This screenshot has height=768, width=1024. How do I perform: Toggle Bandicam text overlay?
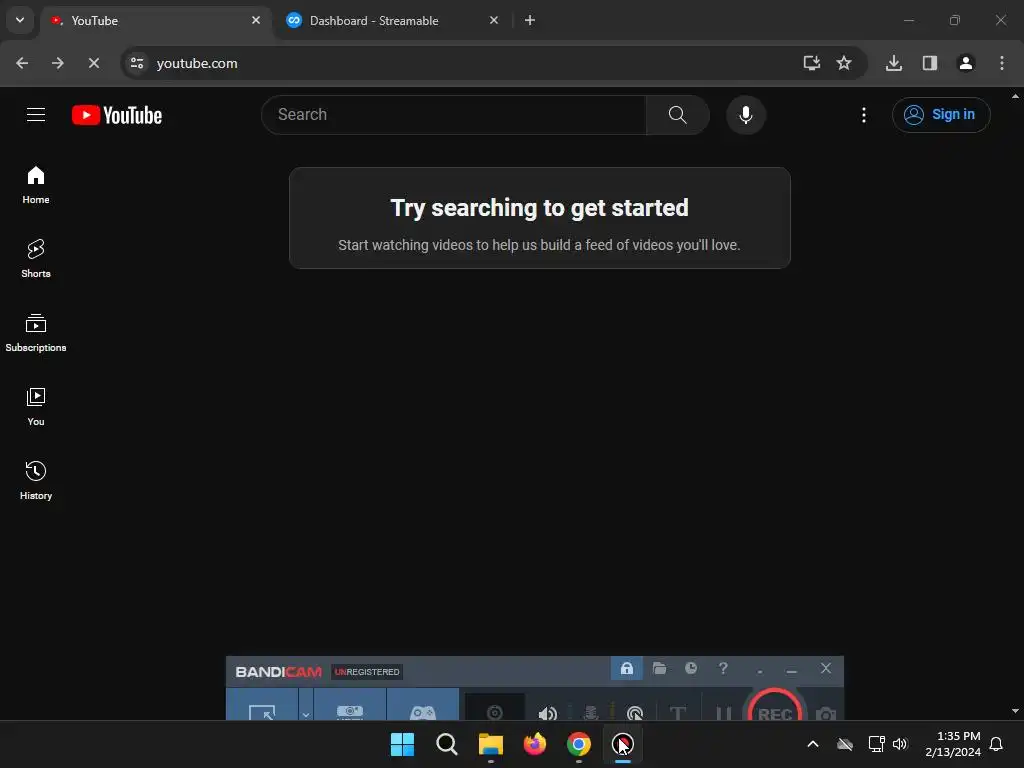point(678,712)
